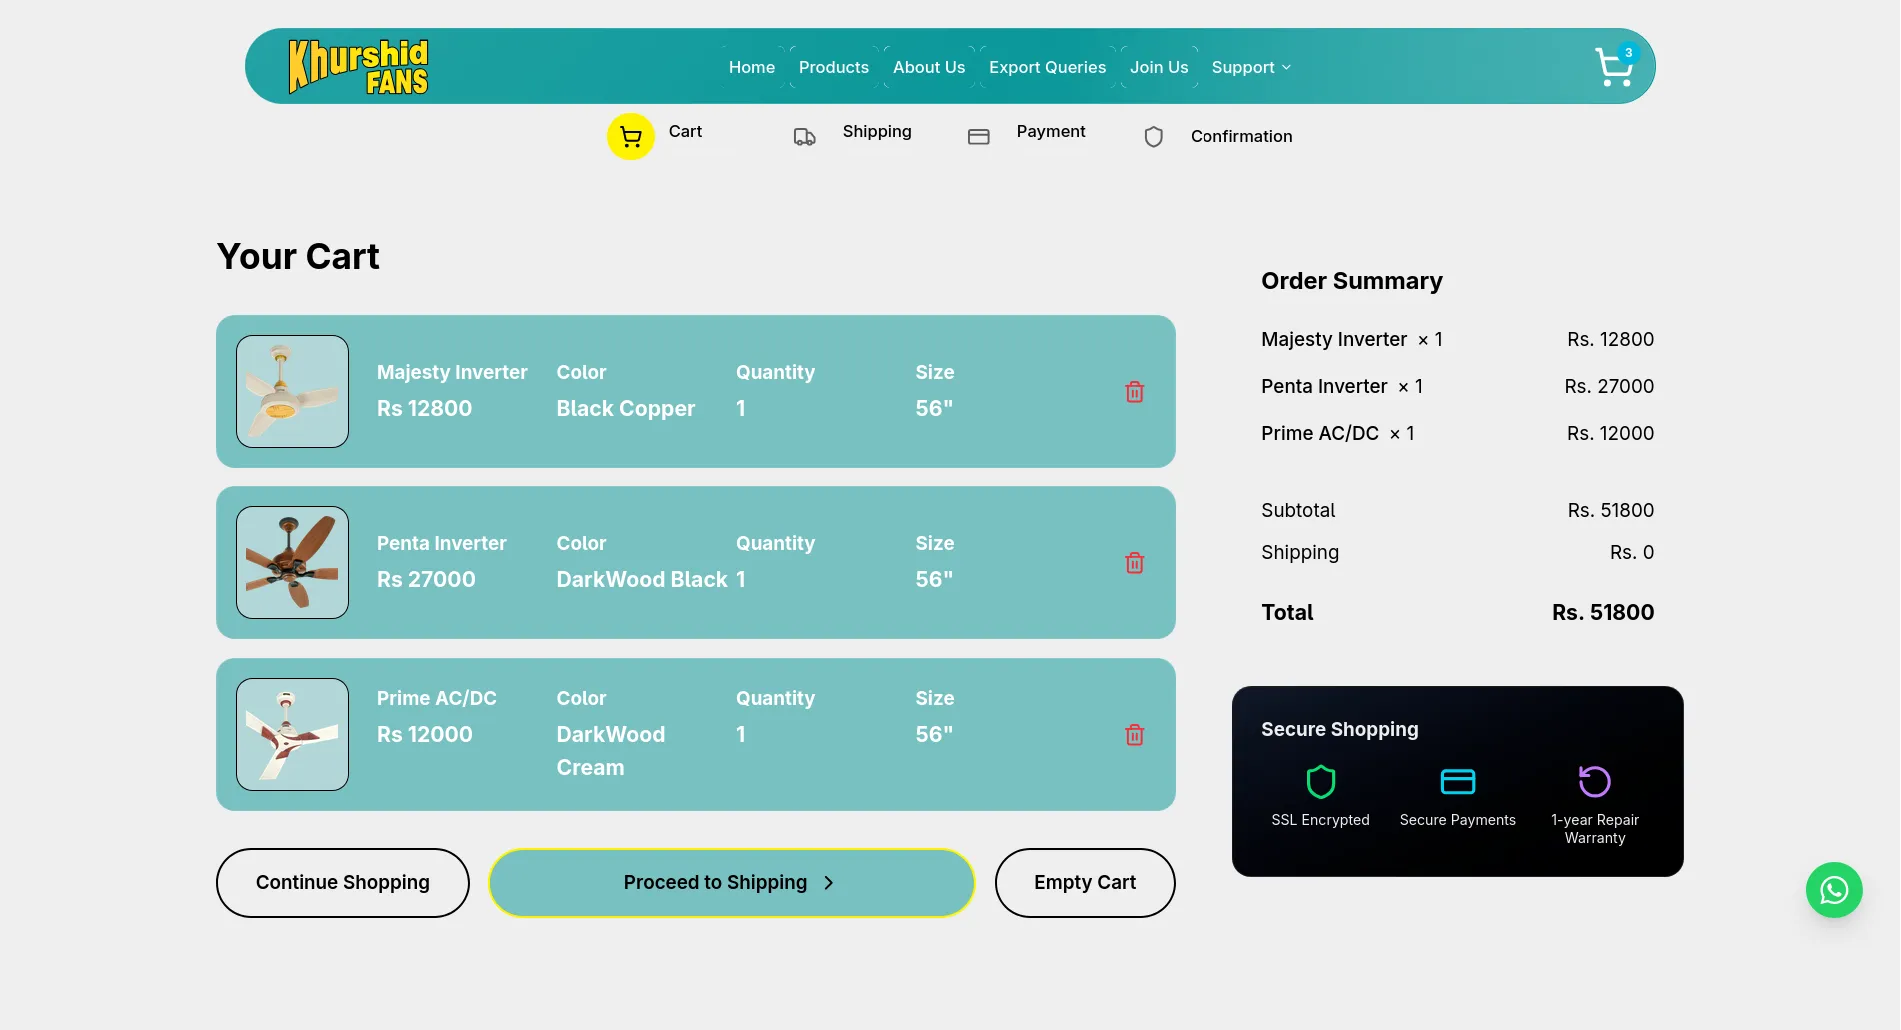Image resolution: width=1901 pixels, height=1030 pixels.
Task: Expand the Support dropdown menu
Action: coord(1251,67)
